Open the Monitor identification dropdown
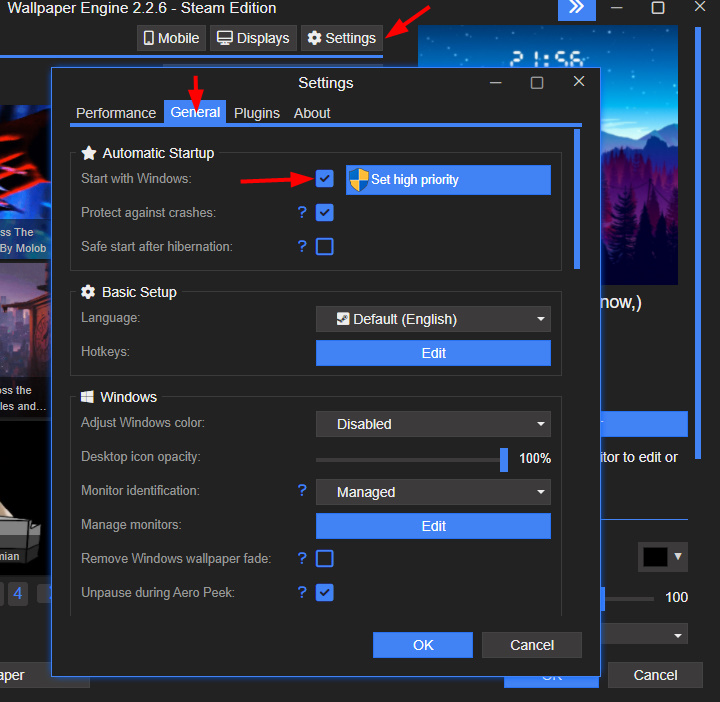Viewport: 720px width, 702px height. [433, 492]
